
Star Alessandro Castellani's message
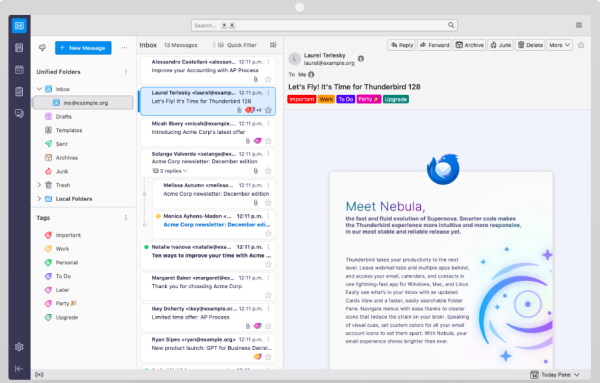[x=268, y=79]
